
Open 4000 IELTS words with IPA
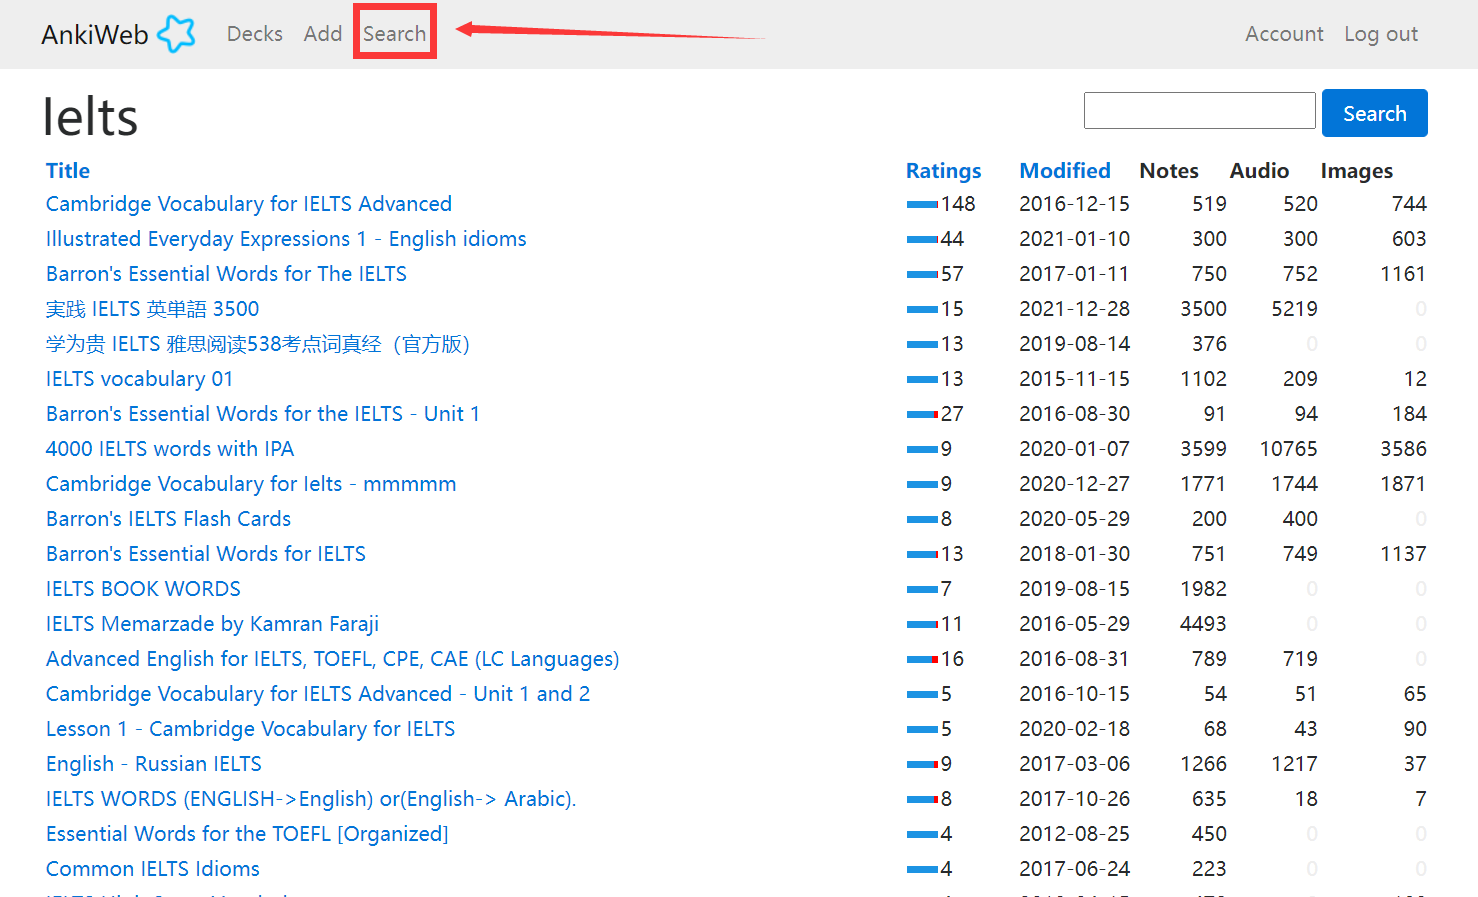coord(170,449)
